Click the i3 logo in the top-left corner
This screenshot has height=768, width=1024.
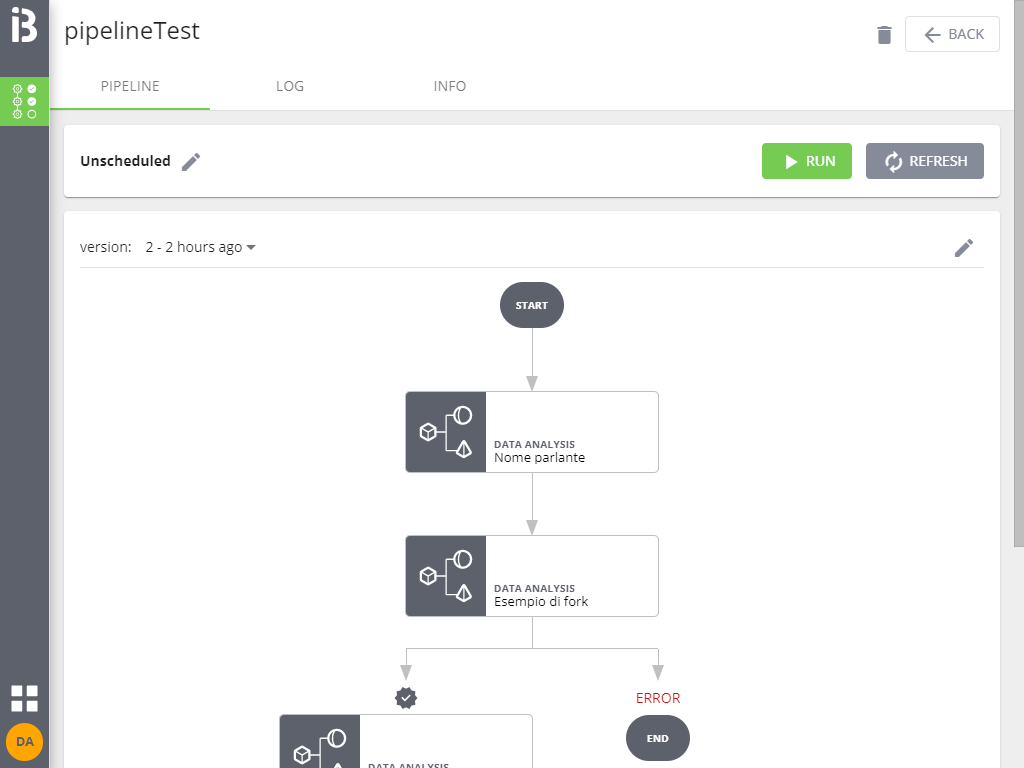click(24, 24)
